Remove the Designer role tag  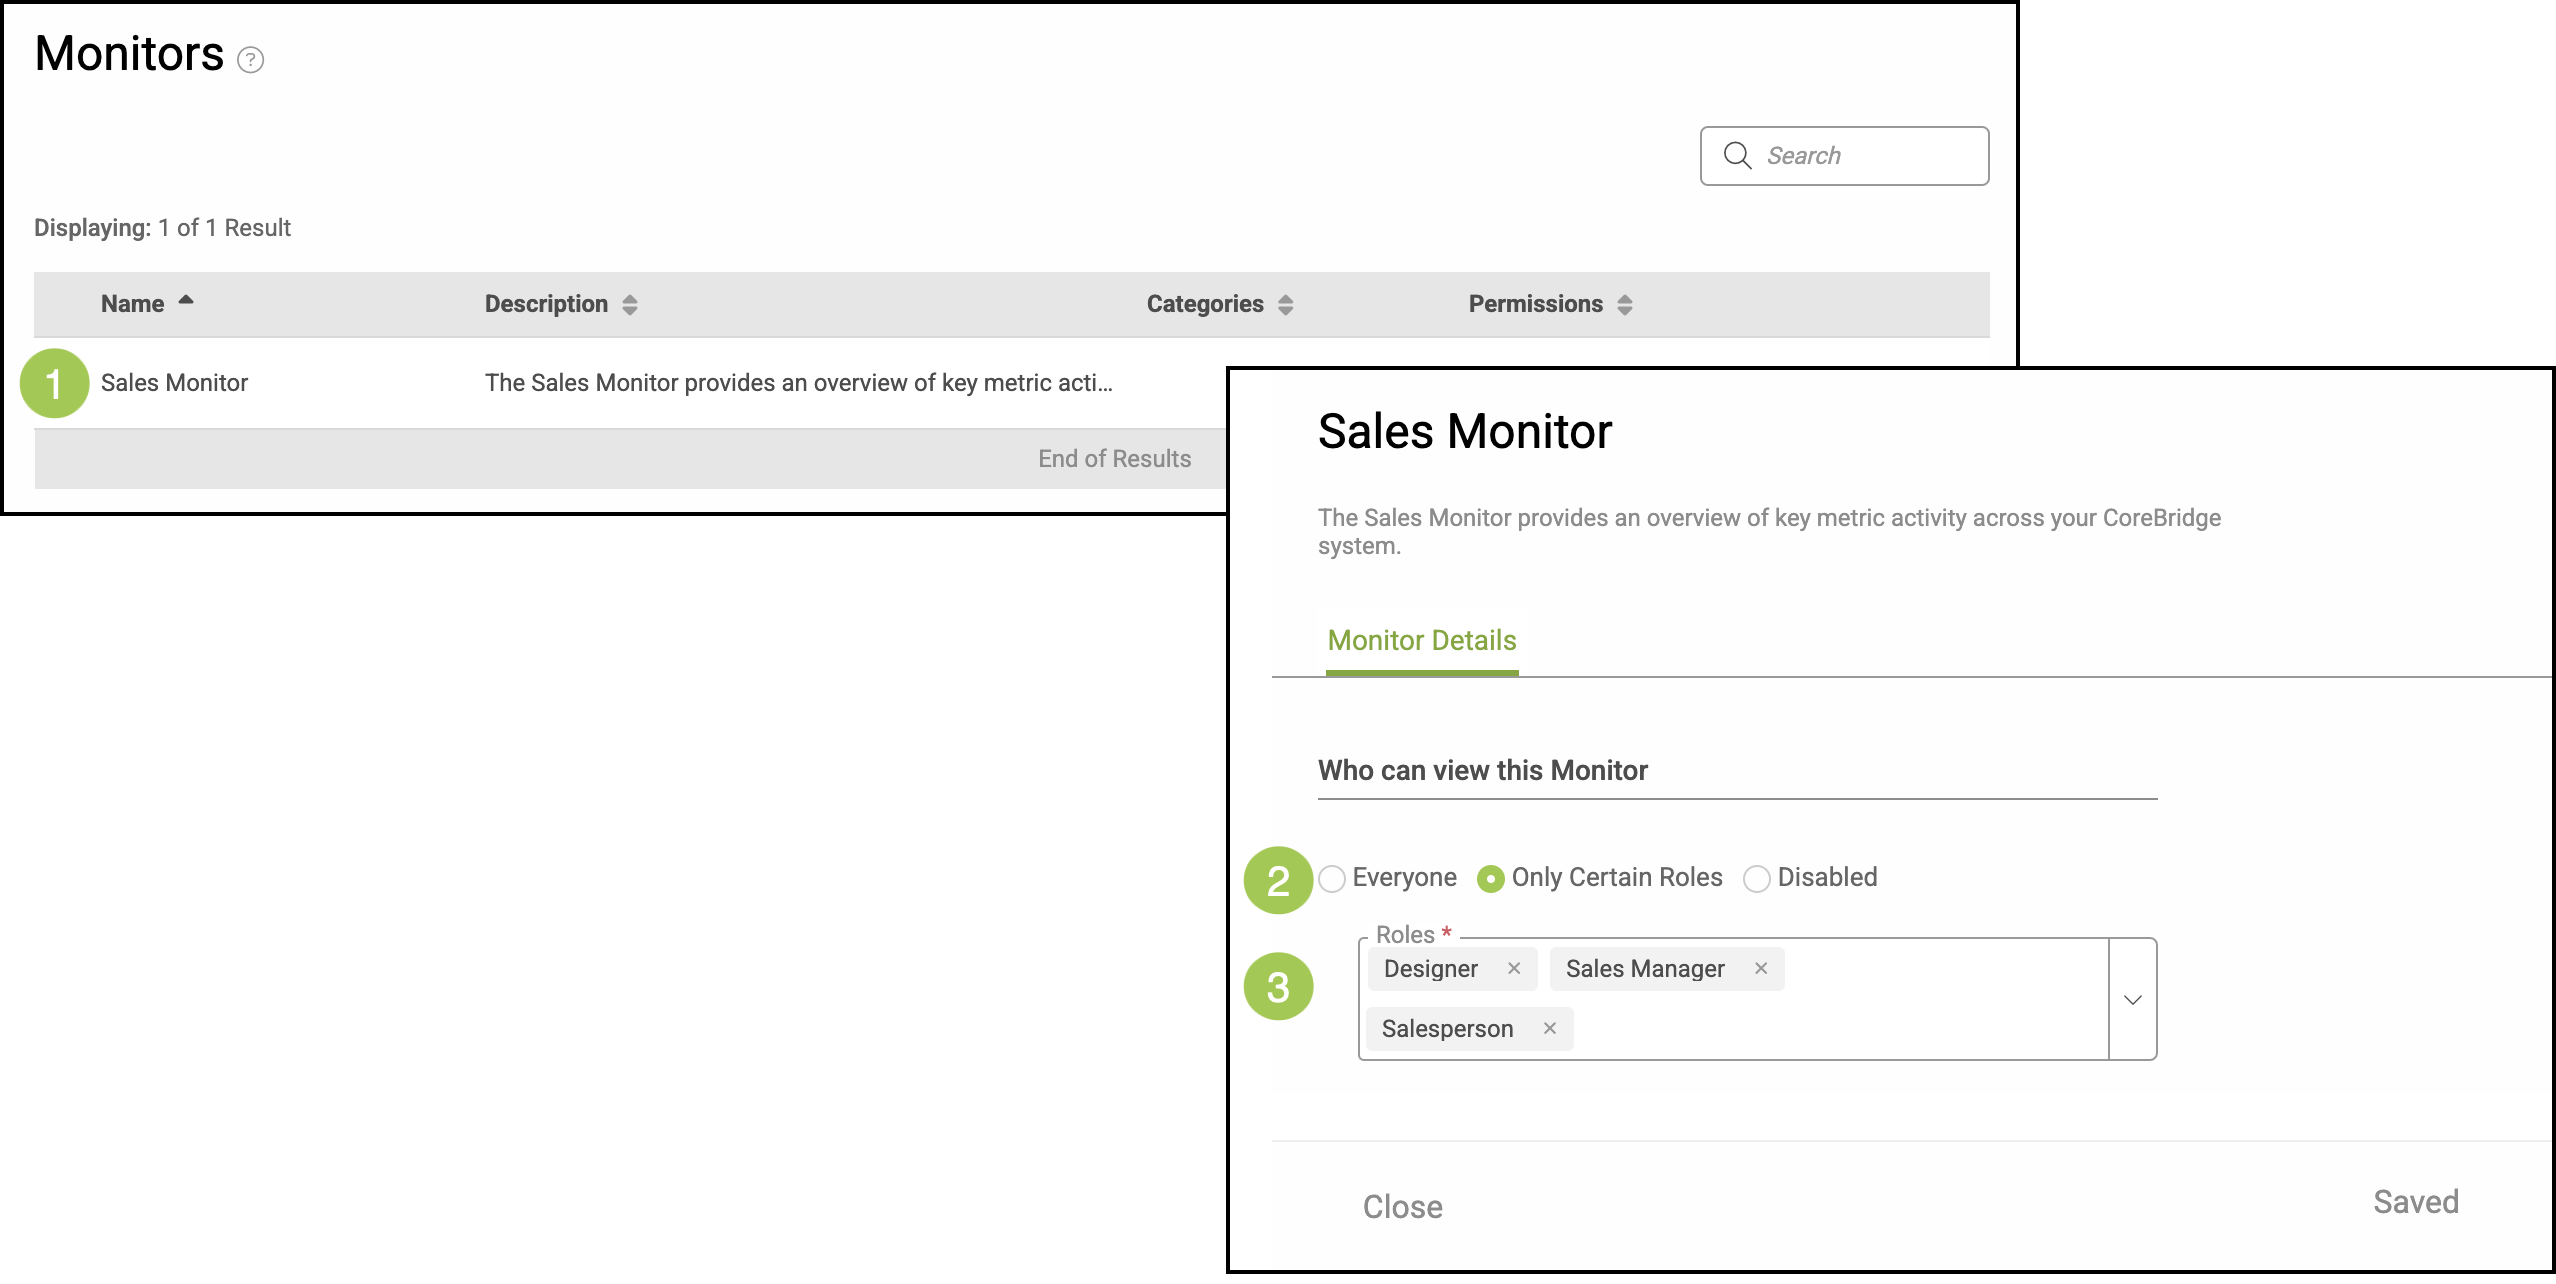pyautogui.click(x=1514, y=968)
